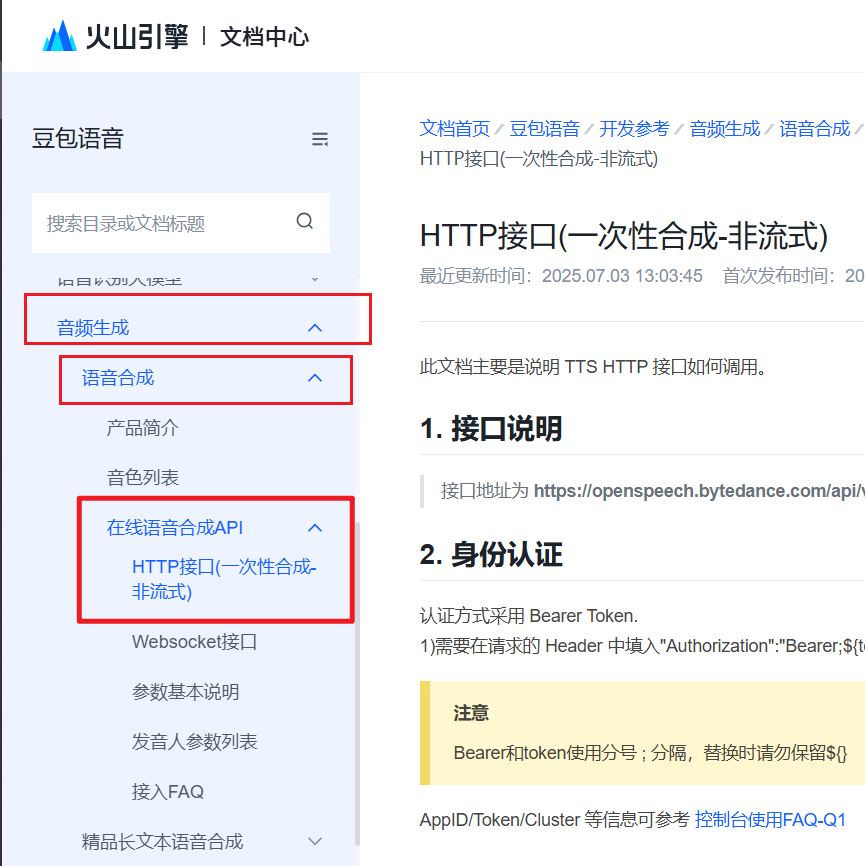Click the 开发参考 breadcrumb link
This screenshot has width=865, height=866.
click(x=634, y=128)
